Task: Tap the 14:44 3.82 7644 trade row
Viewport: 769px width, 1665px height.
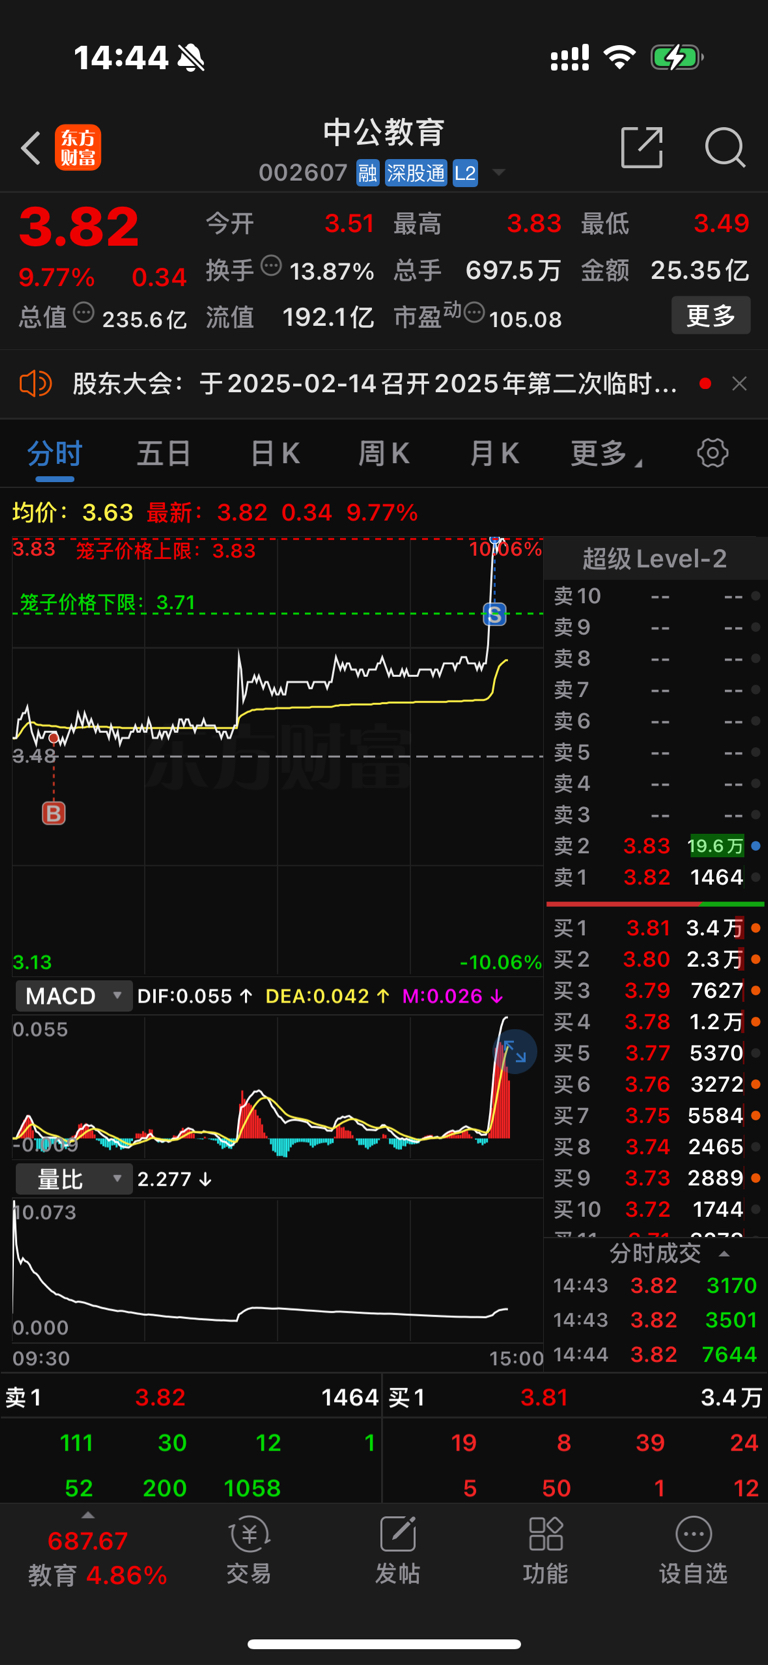Action: [x=655, y=1354]
